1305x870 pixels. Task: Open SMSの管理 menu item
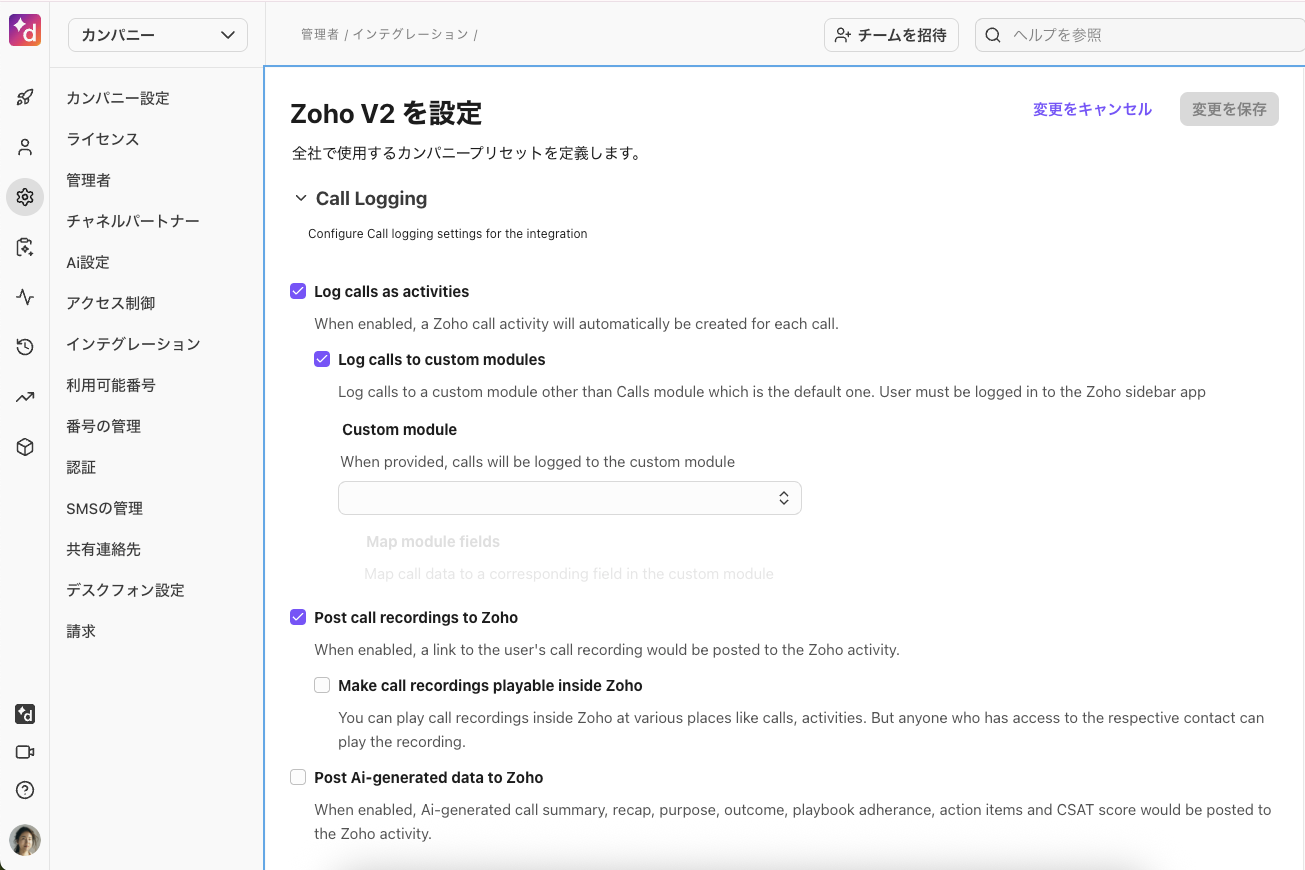tap(104, 508)
